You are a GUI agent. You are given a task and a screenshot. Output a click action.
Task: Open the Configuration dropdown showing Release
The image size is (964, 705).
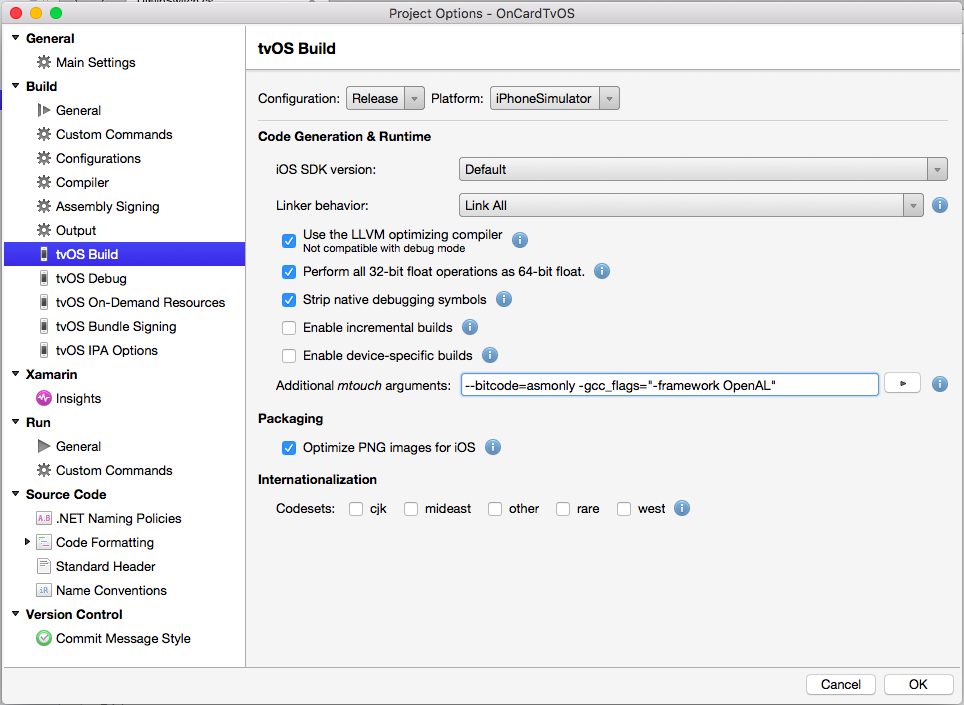point(385,98)
